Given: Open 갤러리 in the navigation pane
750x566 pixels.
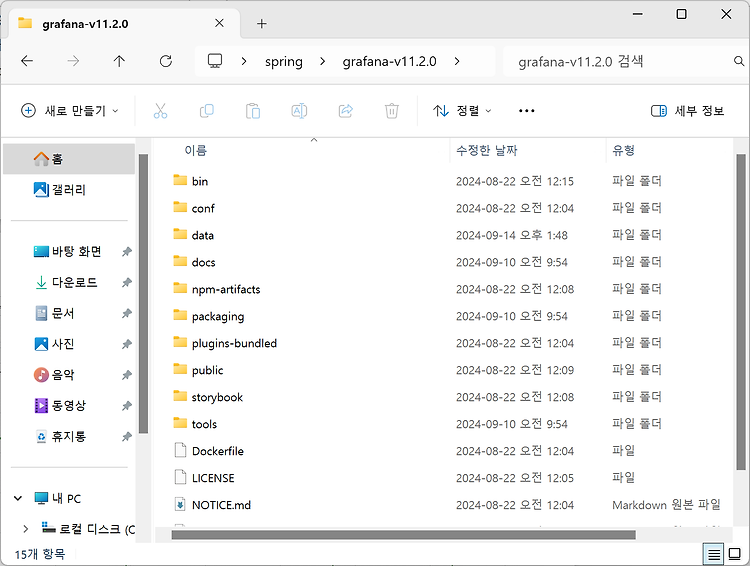Looking at the screenshot, I should click(x=69, y=189).
